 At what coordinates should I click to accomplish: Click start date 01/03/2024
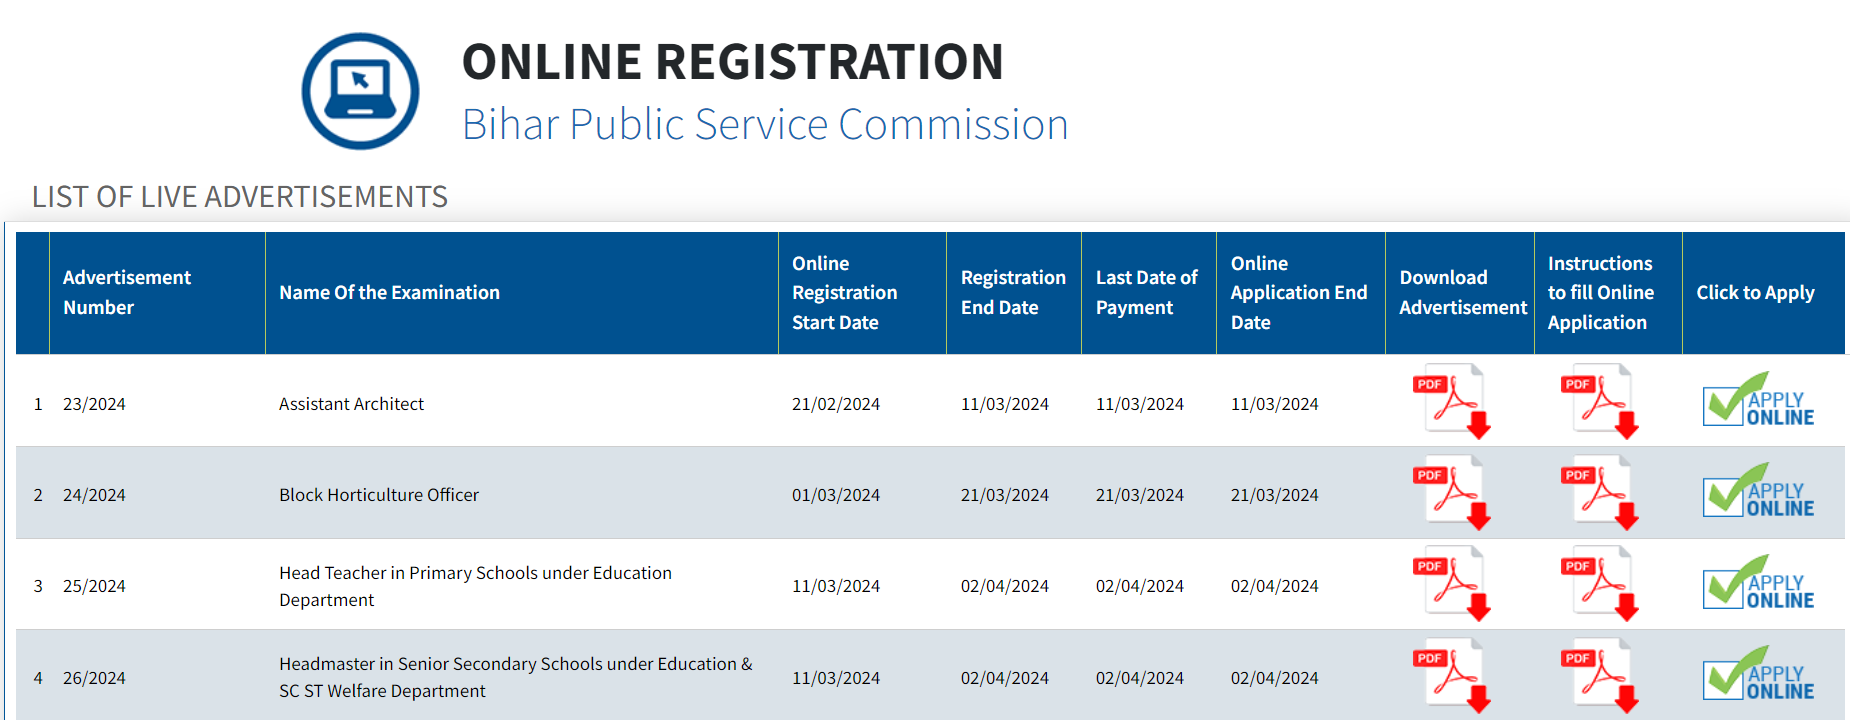(836, 495)
